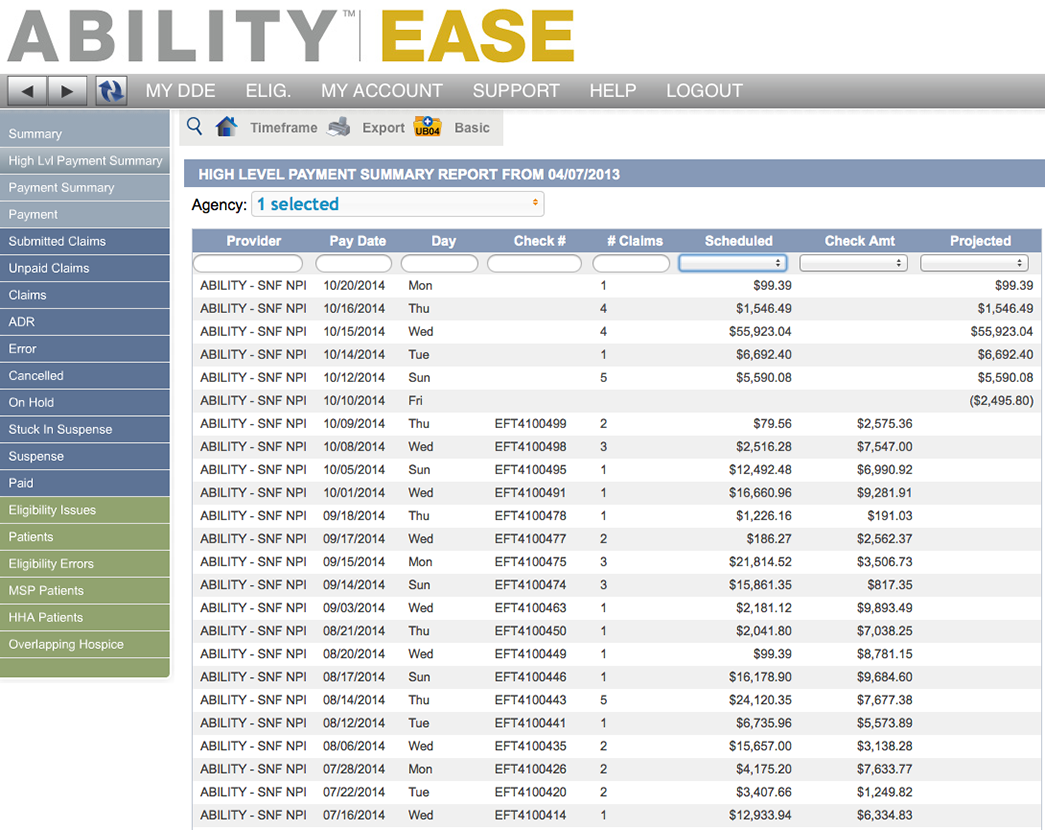This screenshot has height=830, width=1045.
Task: Go forward with the right arrow button
Action: pos(67,91)
